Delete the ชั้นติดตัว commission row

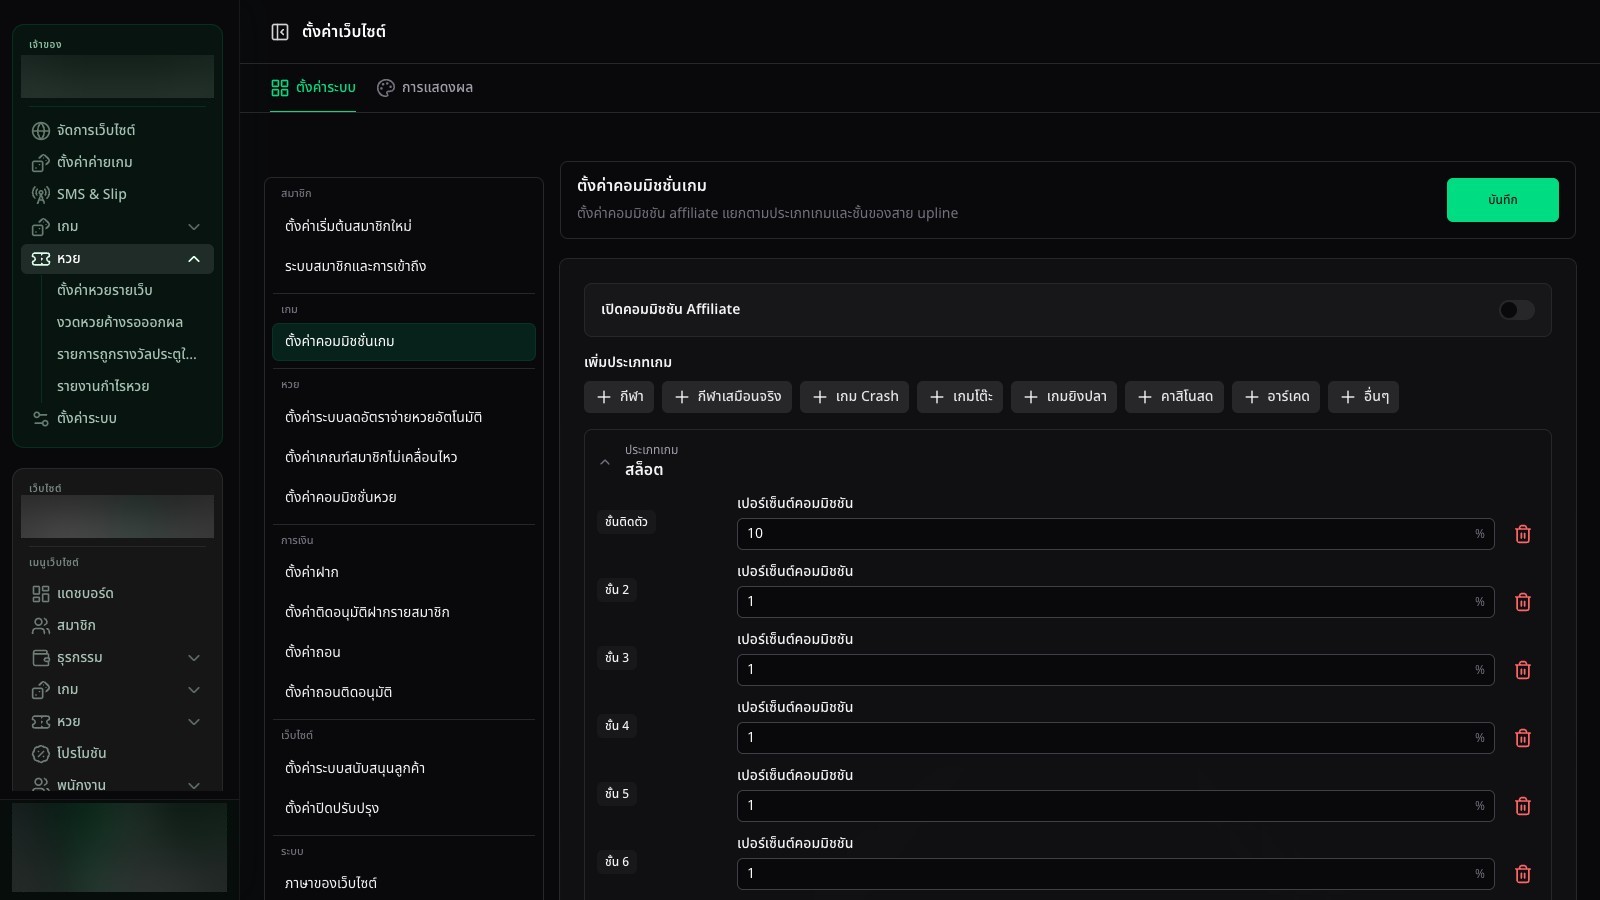[1523, 534]
